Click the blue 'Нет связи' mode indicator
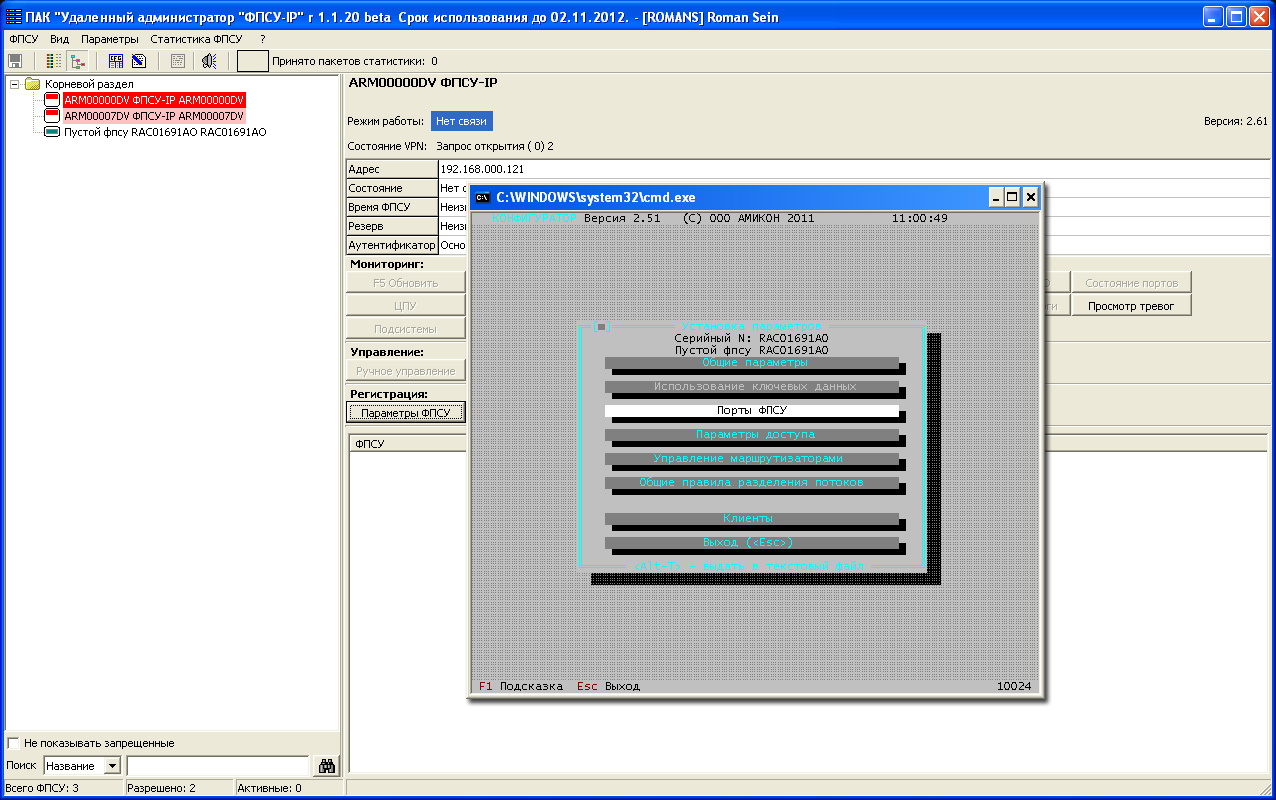 (x=462, y=121)
